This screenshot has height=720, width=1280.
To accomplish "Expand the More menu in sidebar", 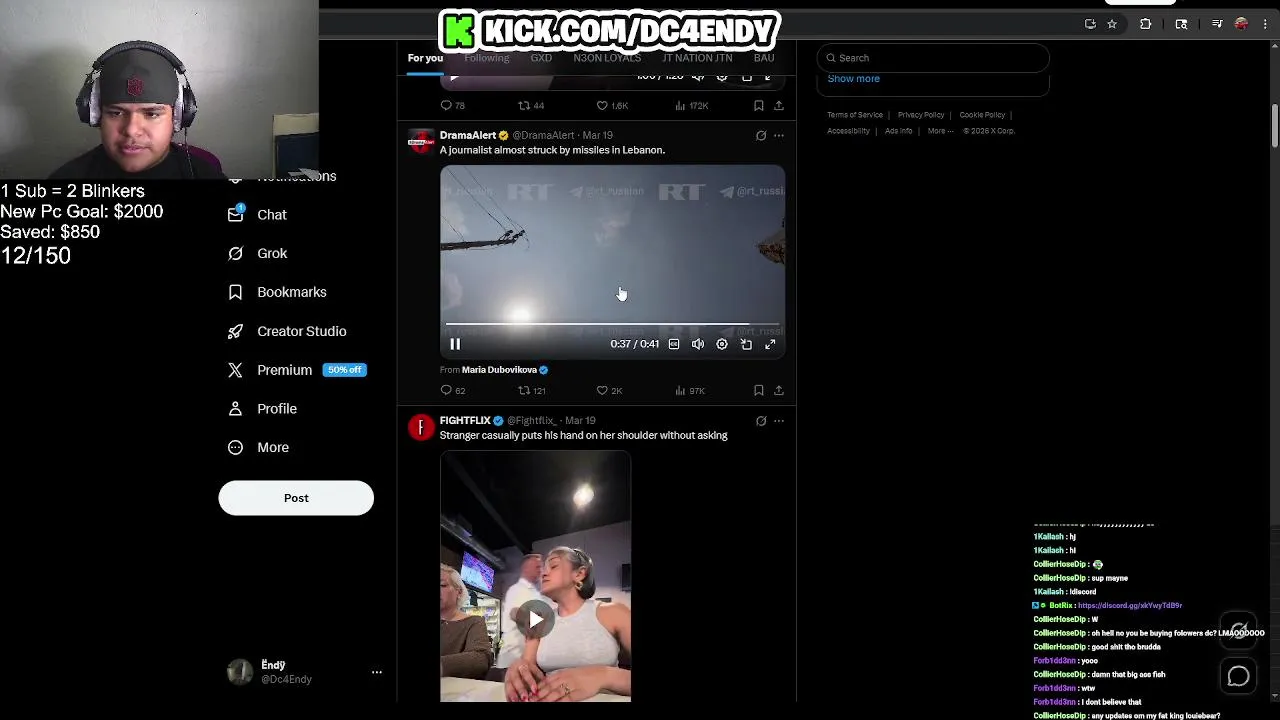I will coord(259,448).
